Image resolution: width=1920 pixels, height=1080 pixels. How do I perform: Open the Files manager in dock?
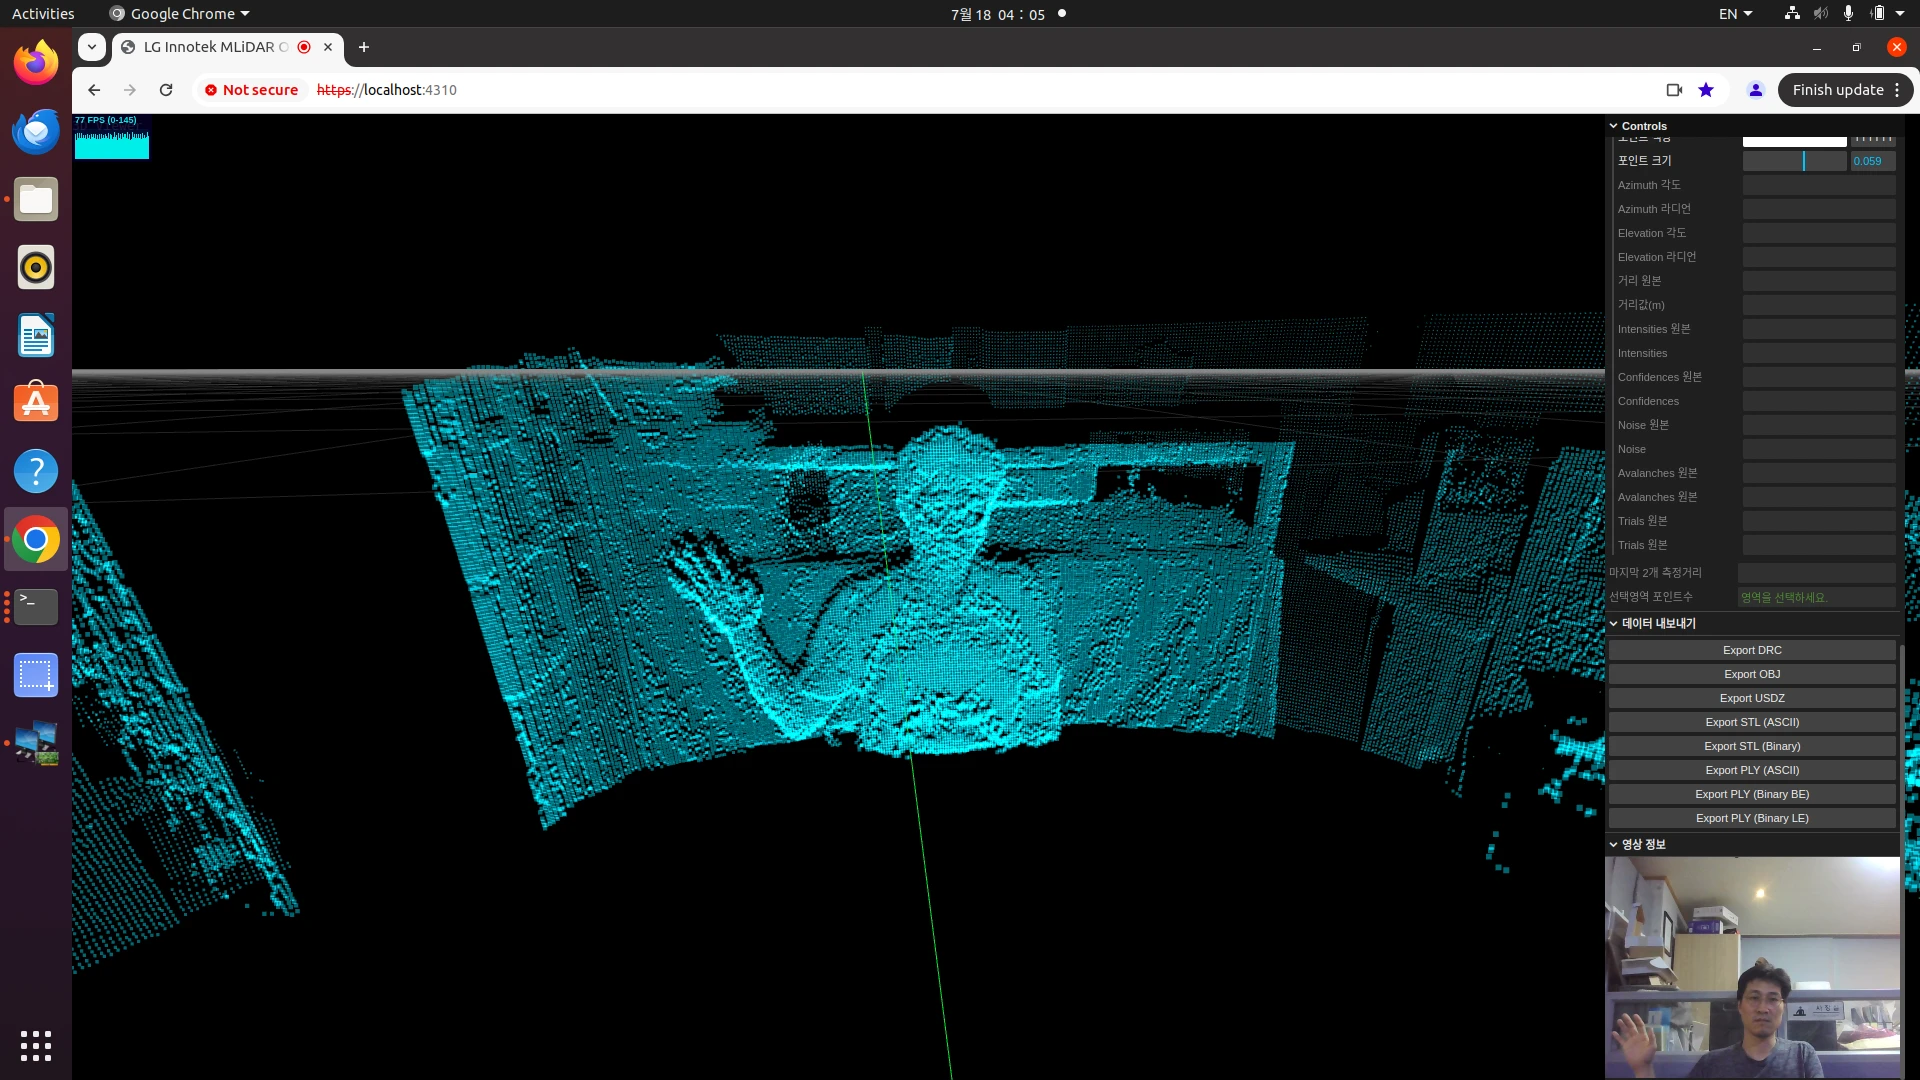click(36, 199)
